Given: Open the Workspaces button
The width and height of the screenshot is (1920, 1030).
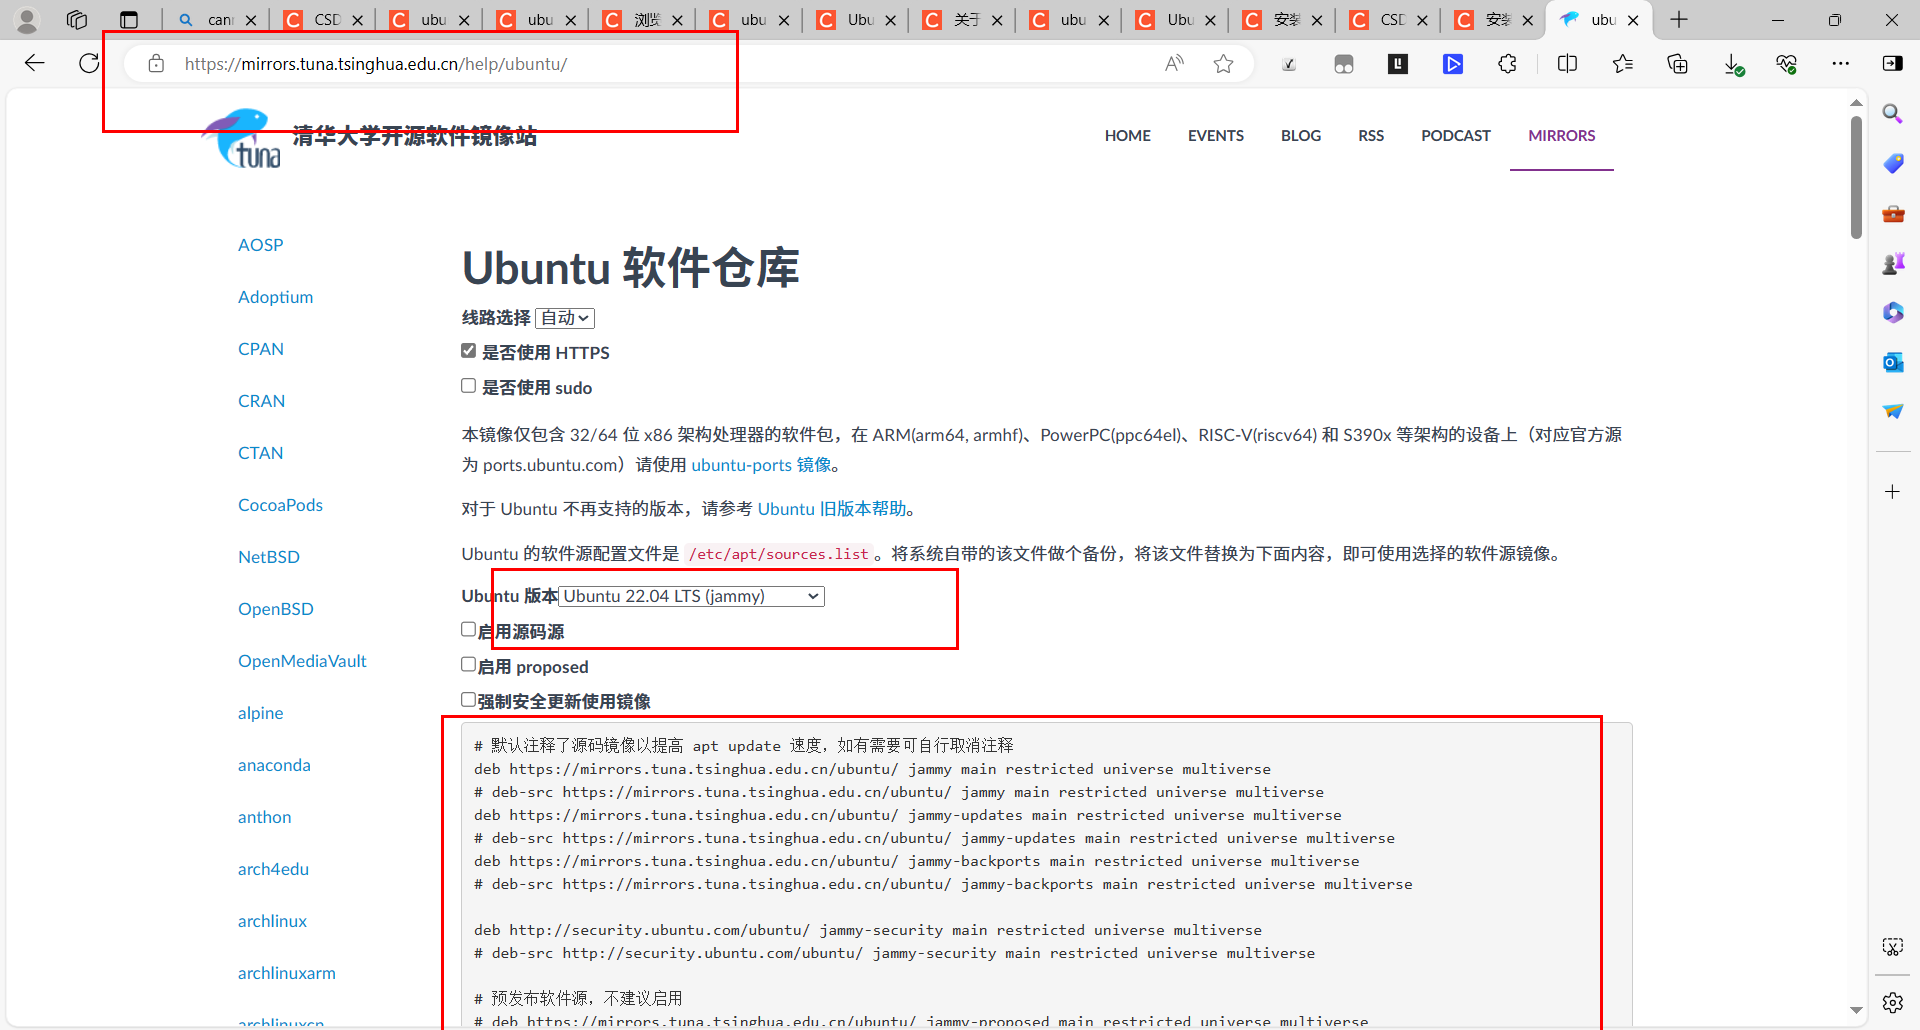Looking at the screenshot, I should tap(77, 20).
